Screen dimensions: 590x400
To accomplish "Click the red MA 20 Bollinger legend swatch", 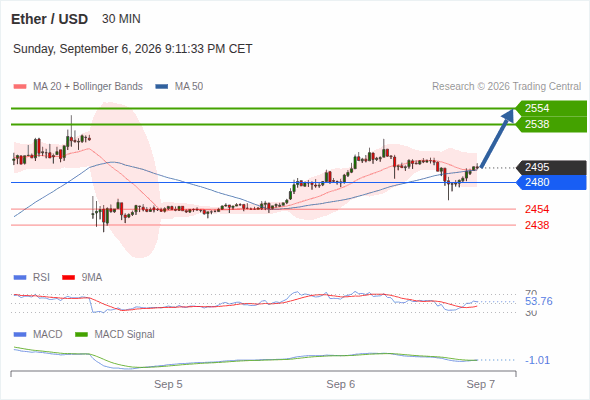I will click(20, 87).
